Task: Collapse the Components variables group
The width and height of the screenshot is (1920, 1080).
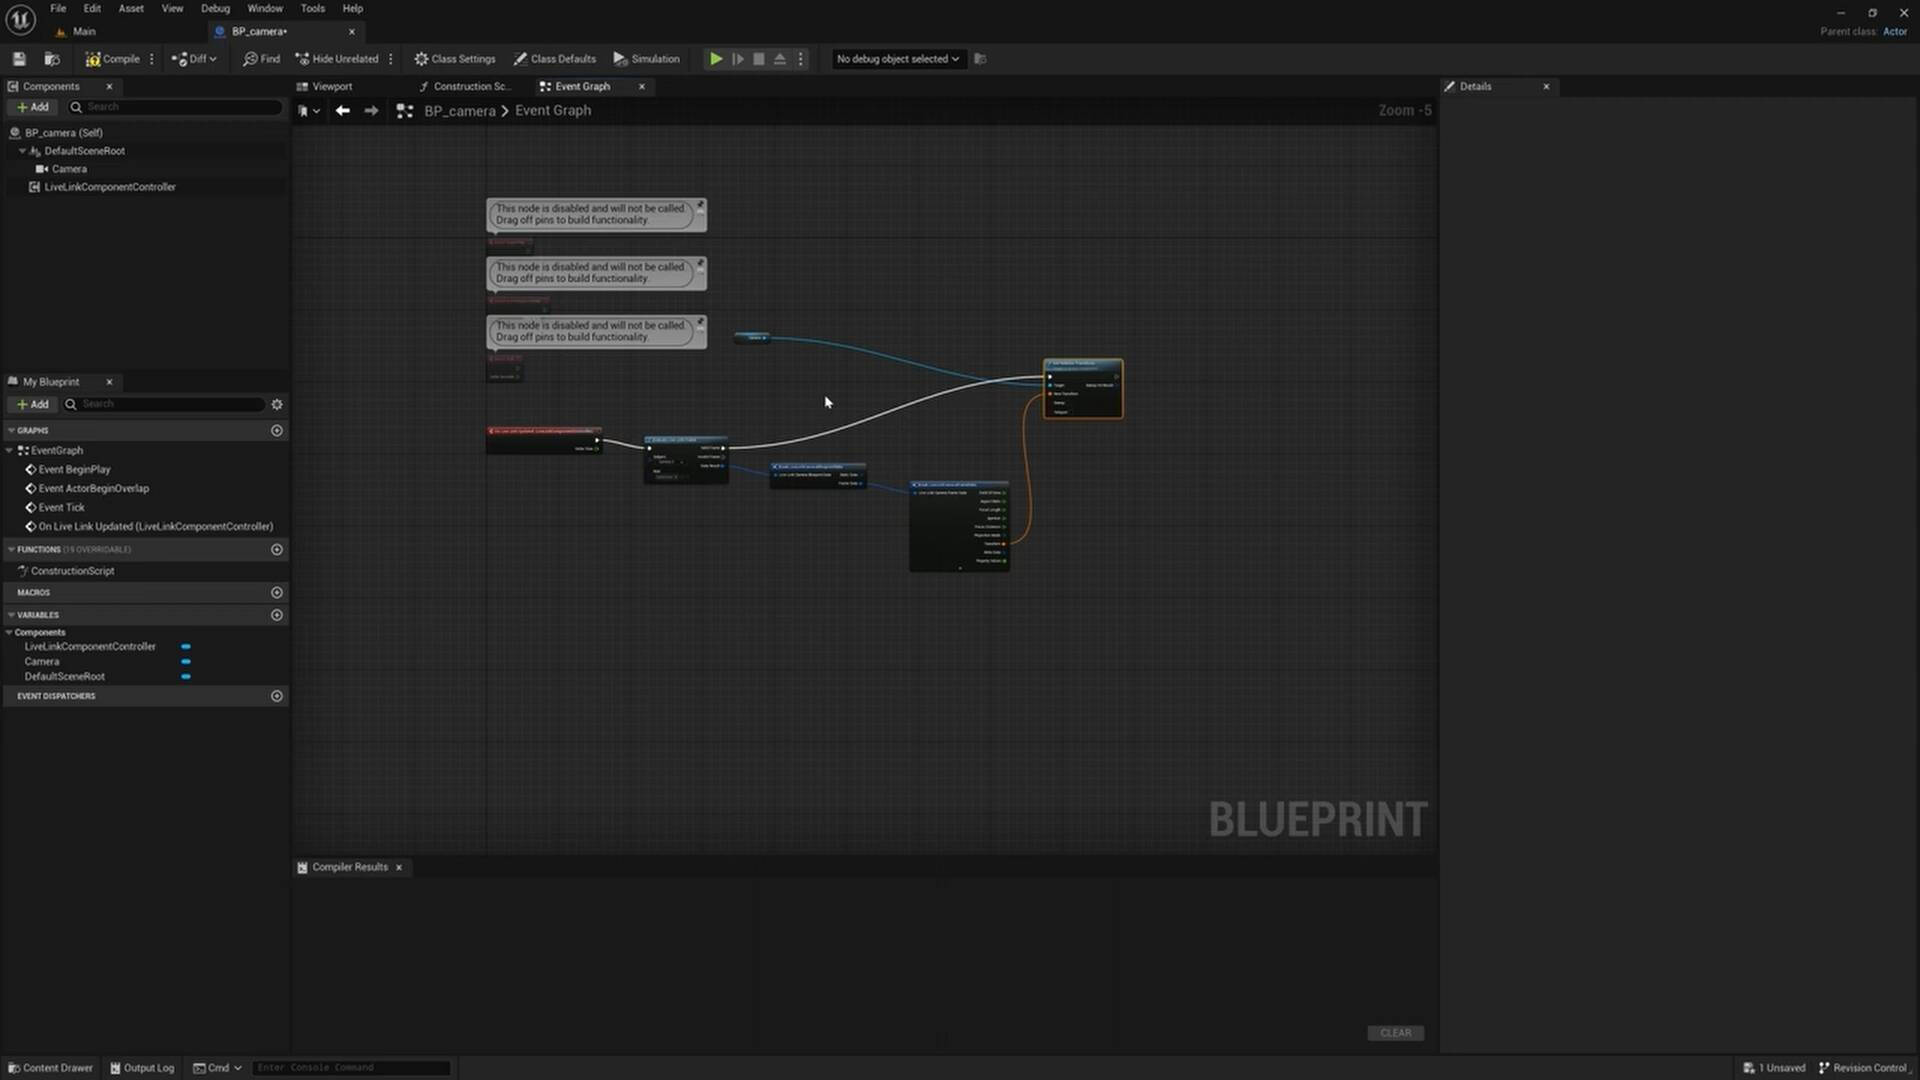Action: (x=9, y=632)
